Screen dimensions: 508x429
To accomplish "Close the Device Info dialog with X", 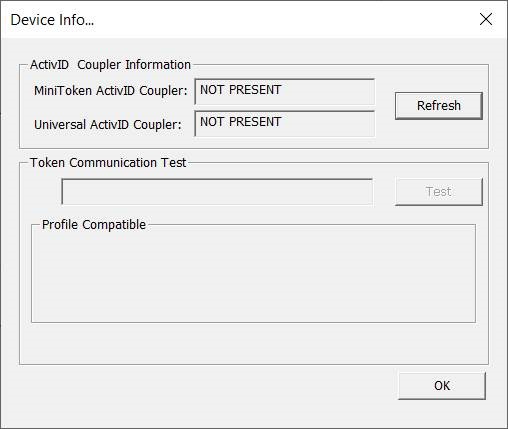I will [x=486, y=19].
